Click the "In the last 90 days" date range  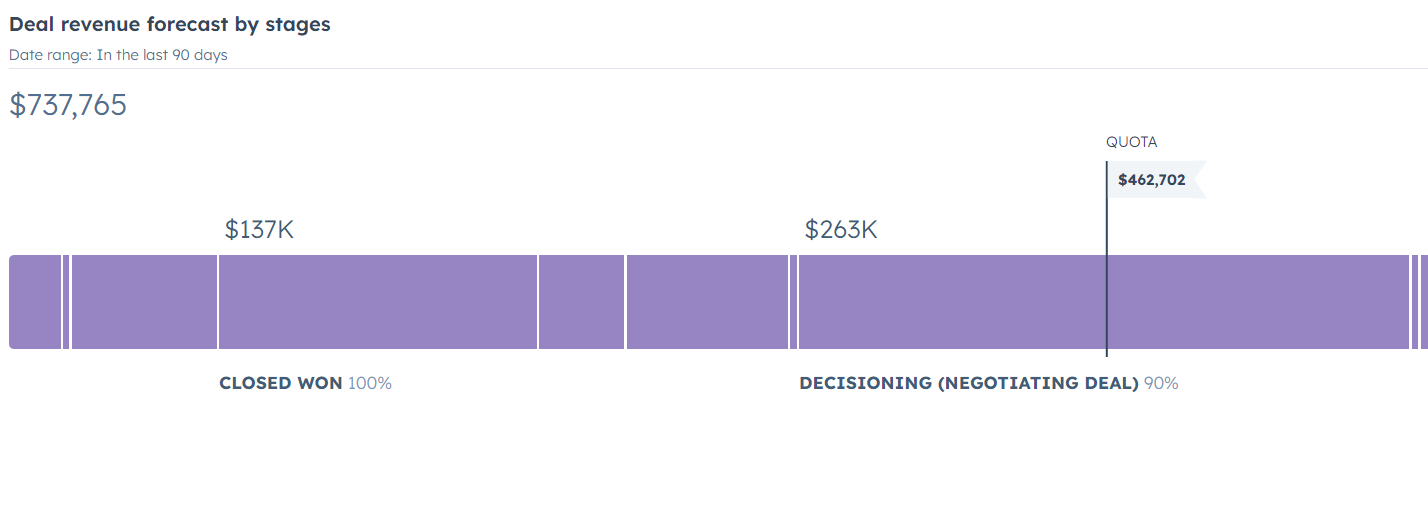click(x=162, y=55)
